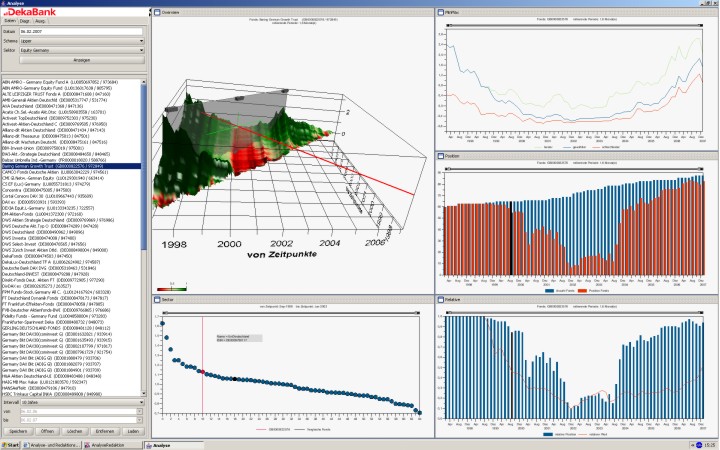
Task: Switch to 'Analyse- und Redaktions...' taskbar item
Action: [x=52, y=445]
